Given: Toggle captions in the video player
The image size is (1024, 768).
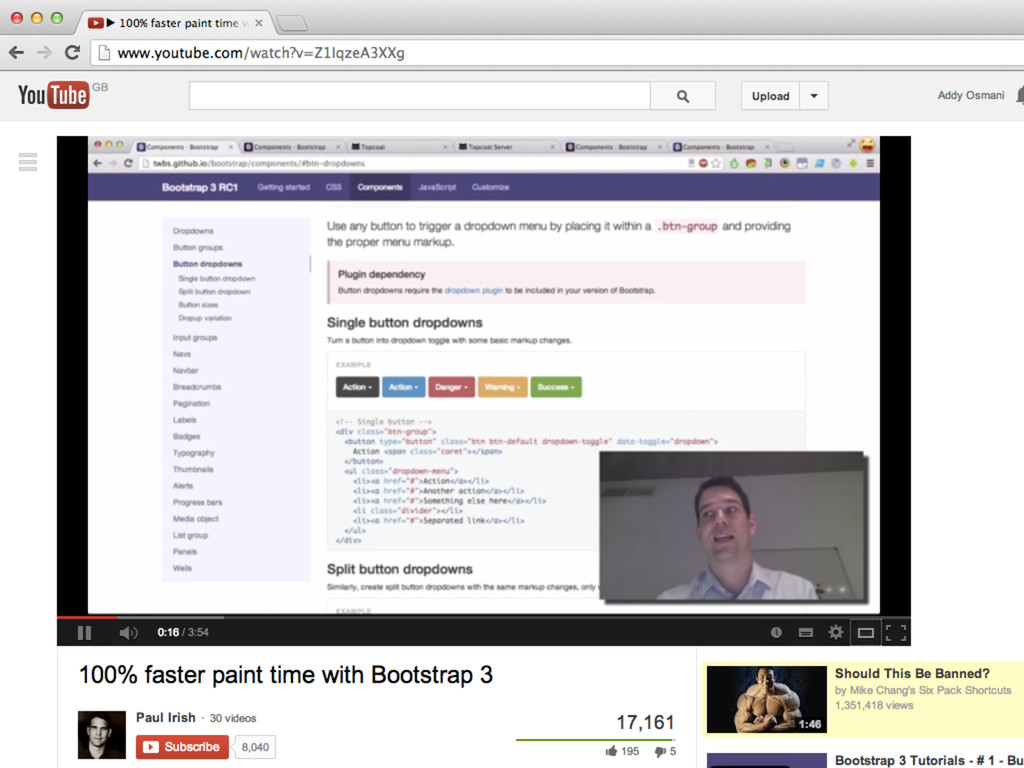Looking at the screenshot, I should (805, 632).
